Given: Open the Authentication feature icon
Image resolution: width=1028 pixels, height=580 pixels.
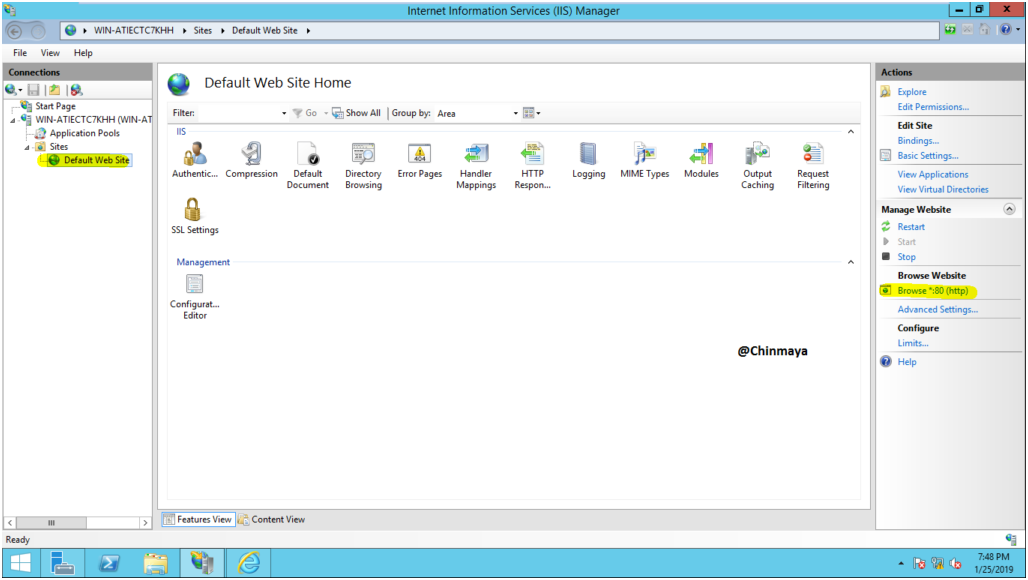Looking at the screenshot, I should pos(195,160).
